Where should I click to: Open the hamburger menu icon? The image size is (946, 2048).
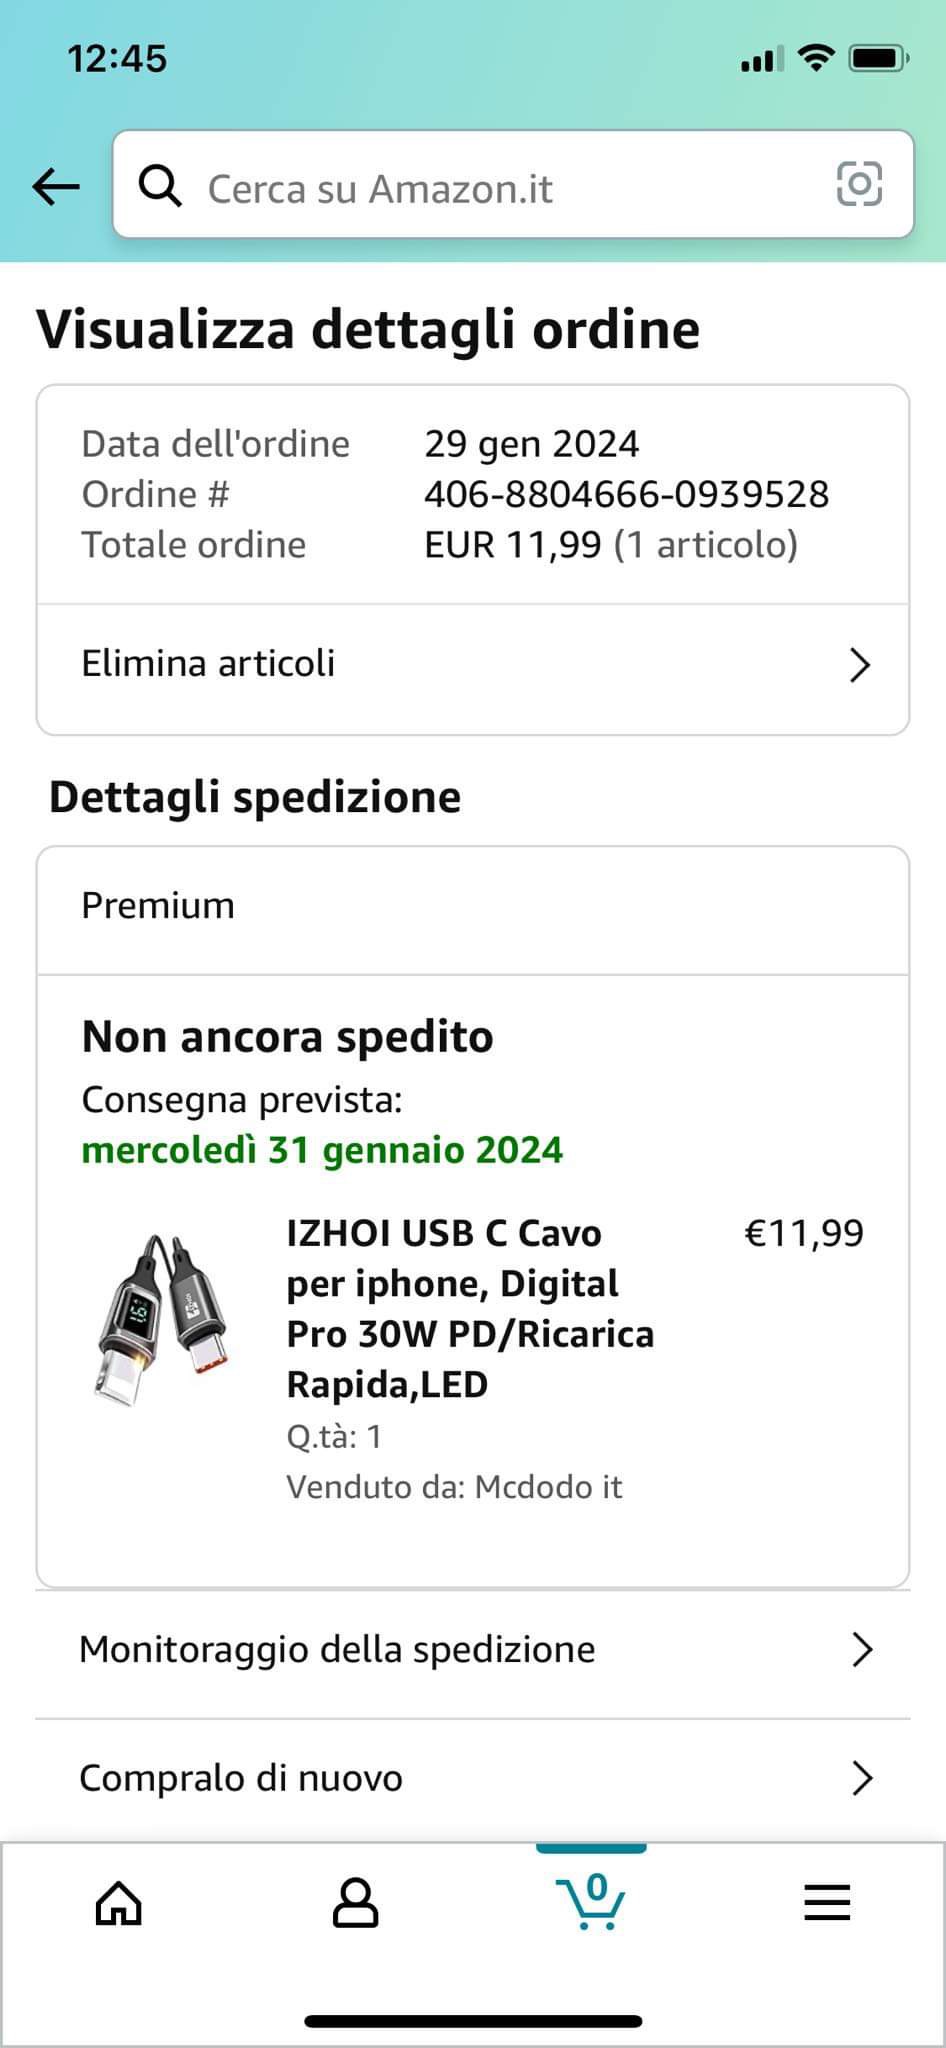click(827, 1902)
